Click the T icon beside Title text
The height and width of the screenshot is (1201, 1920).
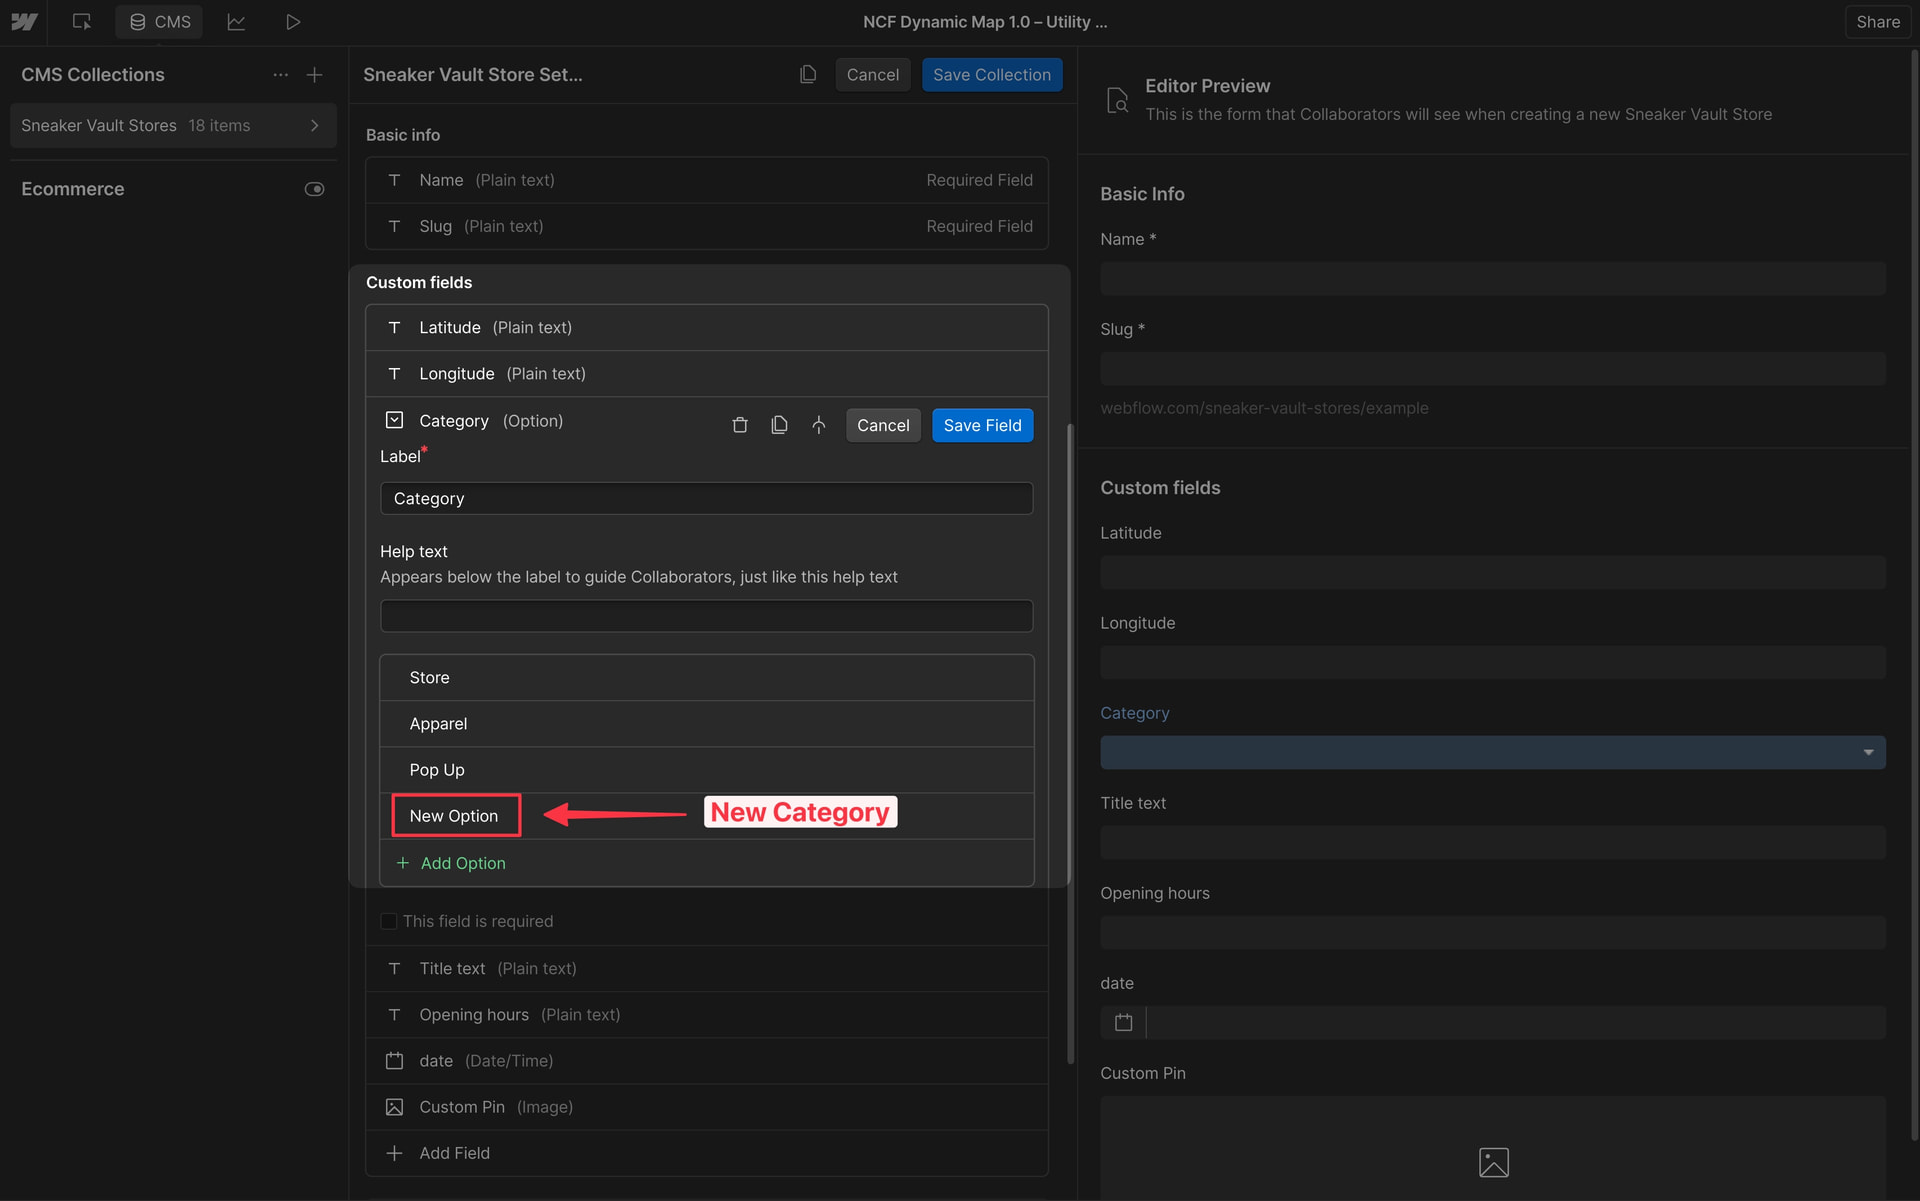[x=394, y=969]
